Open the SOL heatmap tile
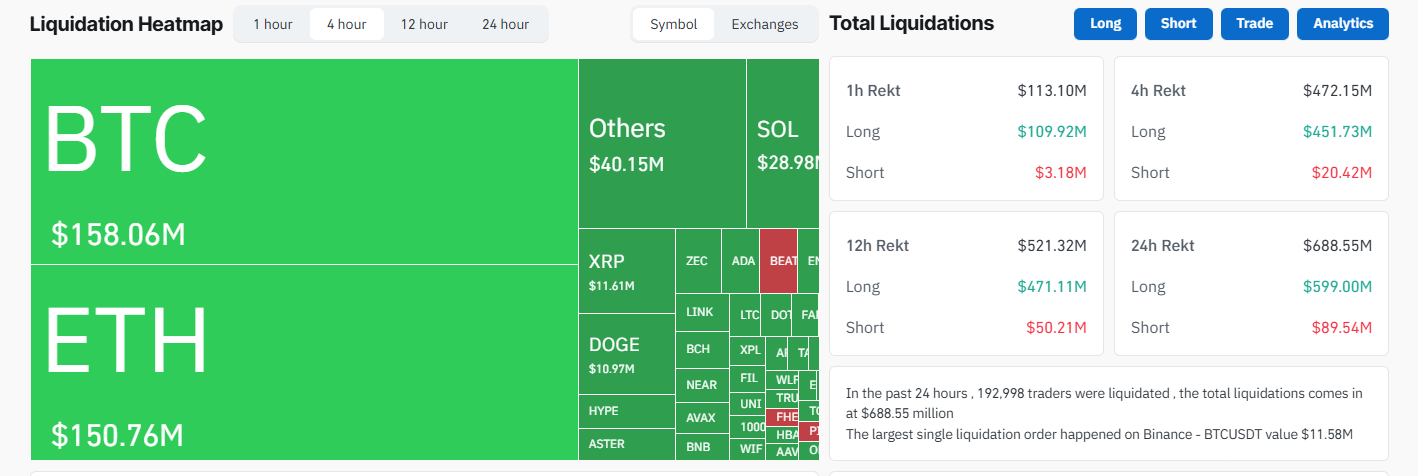Viewport: 1418px width, 476px height. click(x=783, y=143)
